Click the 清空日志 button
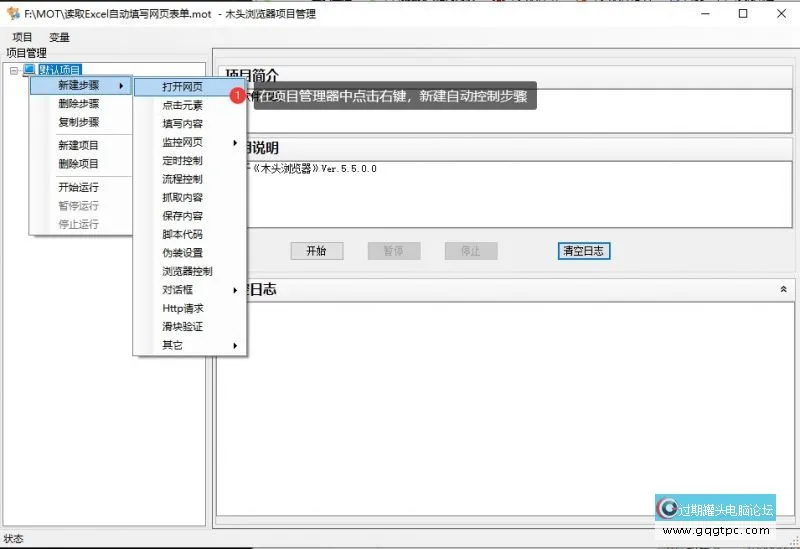This screenshot has width=800, height=549. tap(584, 251)
